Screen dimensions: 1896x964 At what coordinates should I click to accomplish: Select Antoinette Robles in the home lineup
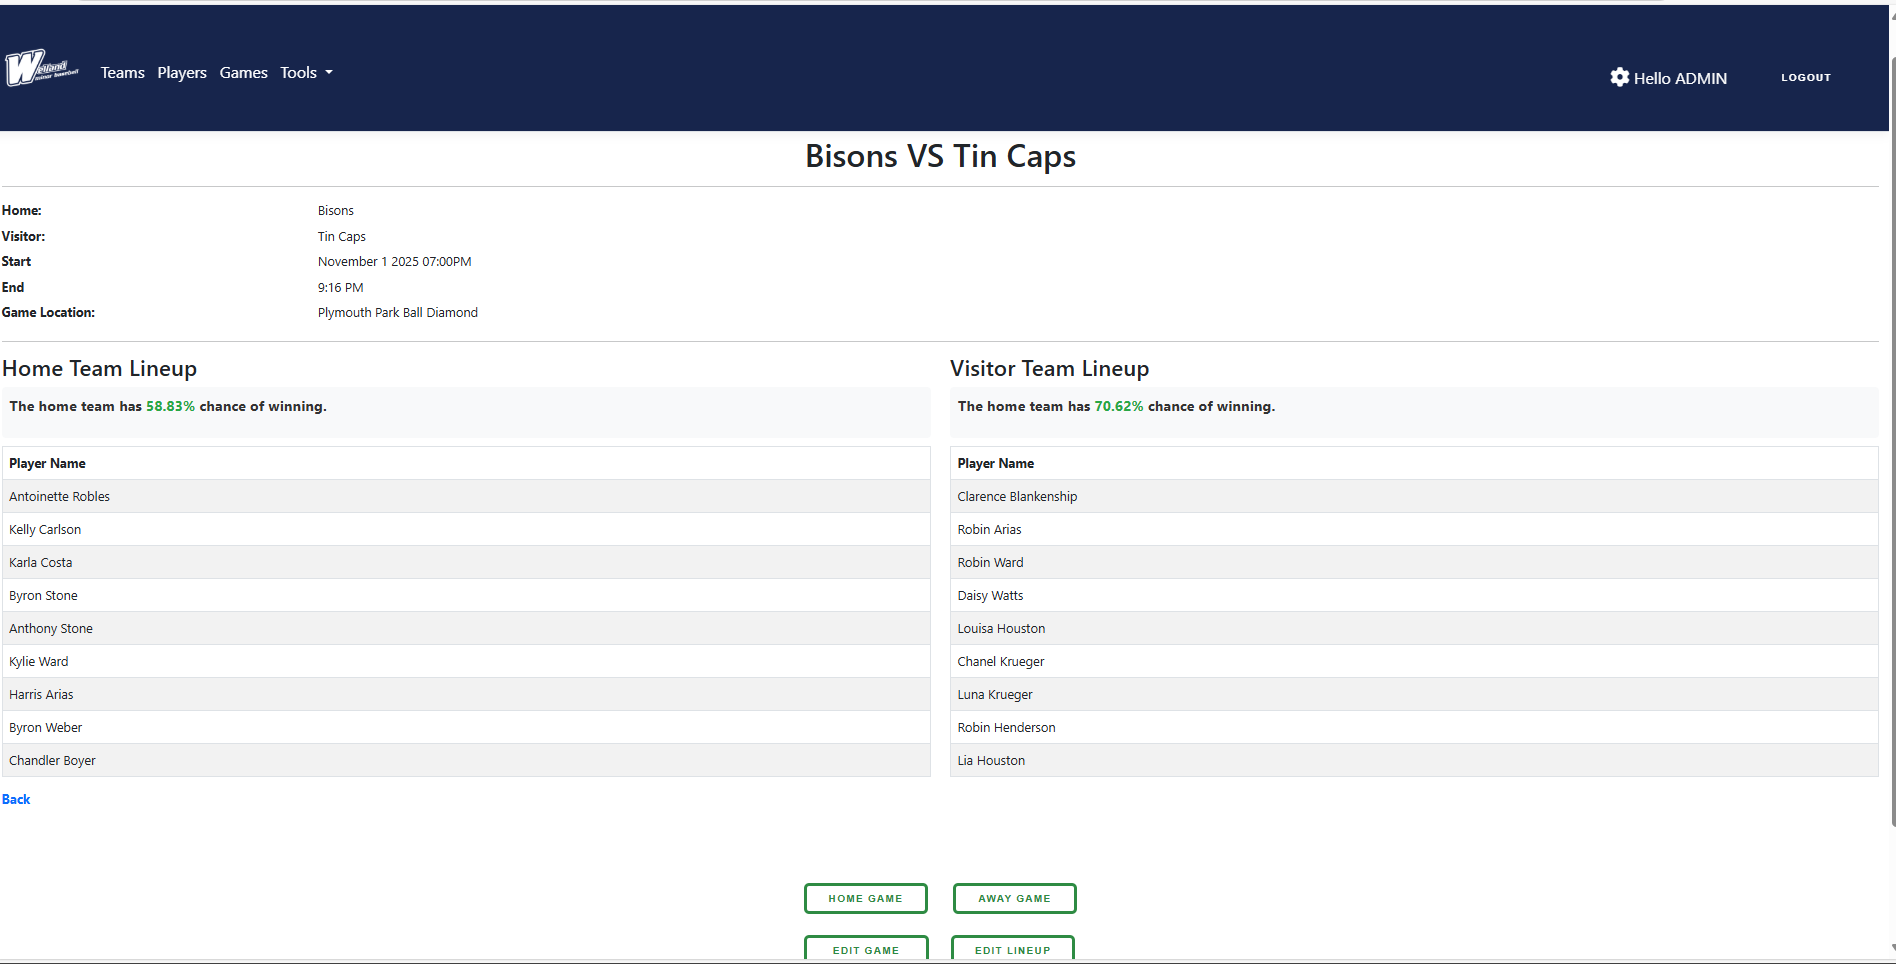[x=59, y=496]
